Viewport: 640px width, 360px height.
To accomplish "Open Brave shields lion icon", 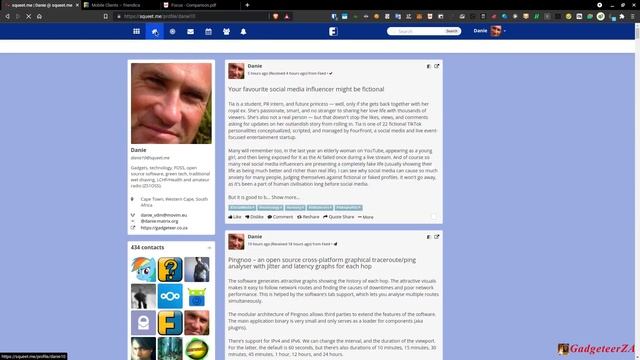I will point(276,16).
